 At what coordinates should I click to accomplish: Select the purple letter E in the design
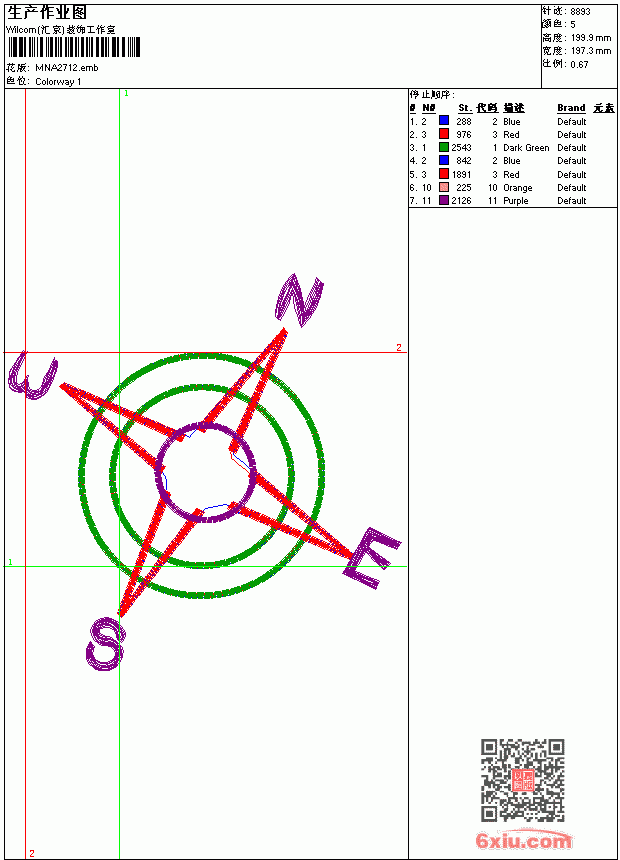372,558
